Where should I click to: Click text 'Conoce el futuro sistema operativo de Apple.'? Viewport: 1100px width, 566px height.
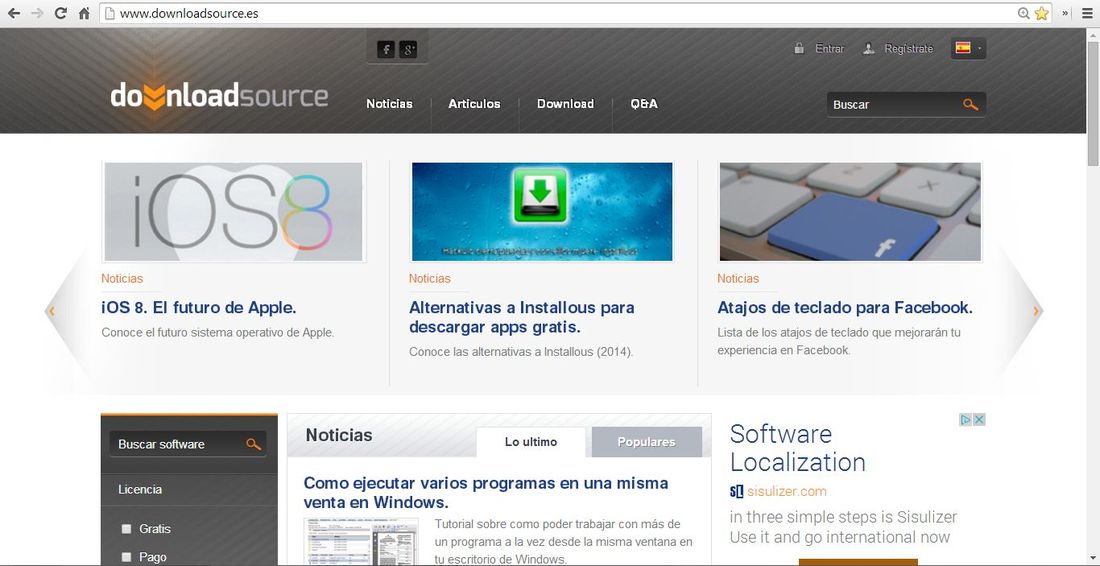pos(218,332)
